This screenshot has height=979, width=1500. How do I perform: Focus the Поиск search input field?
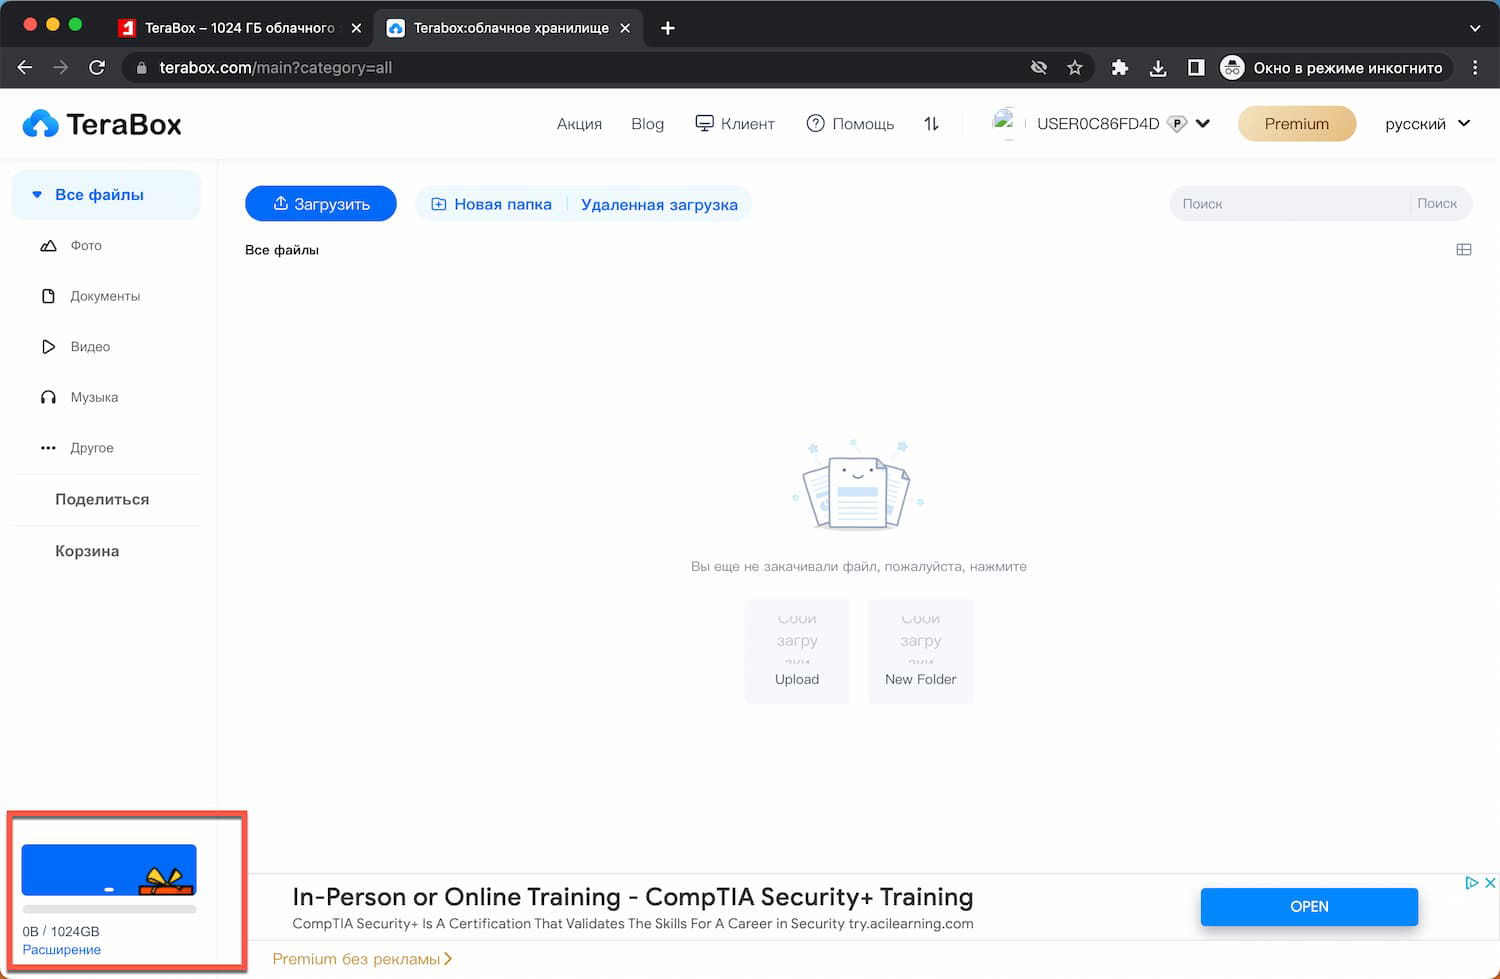[1289, 204]
